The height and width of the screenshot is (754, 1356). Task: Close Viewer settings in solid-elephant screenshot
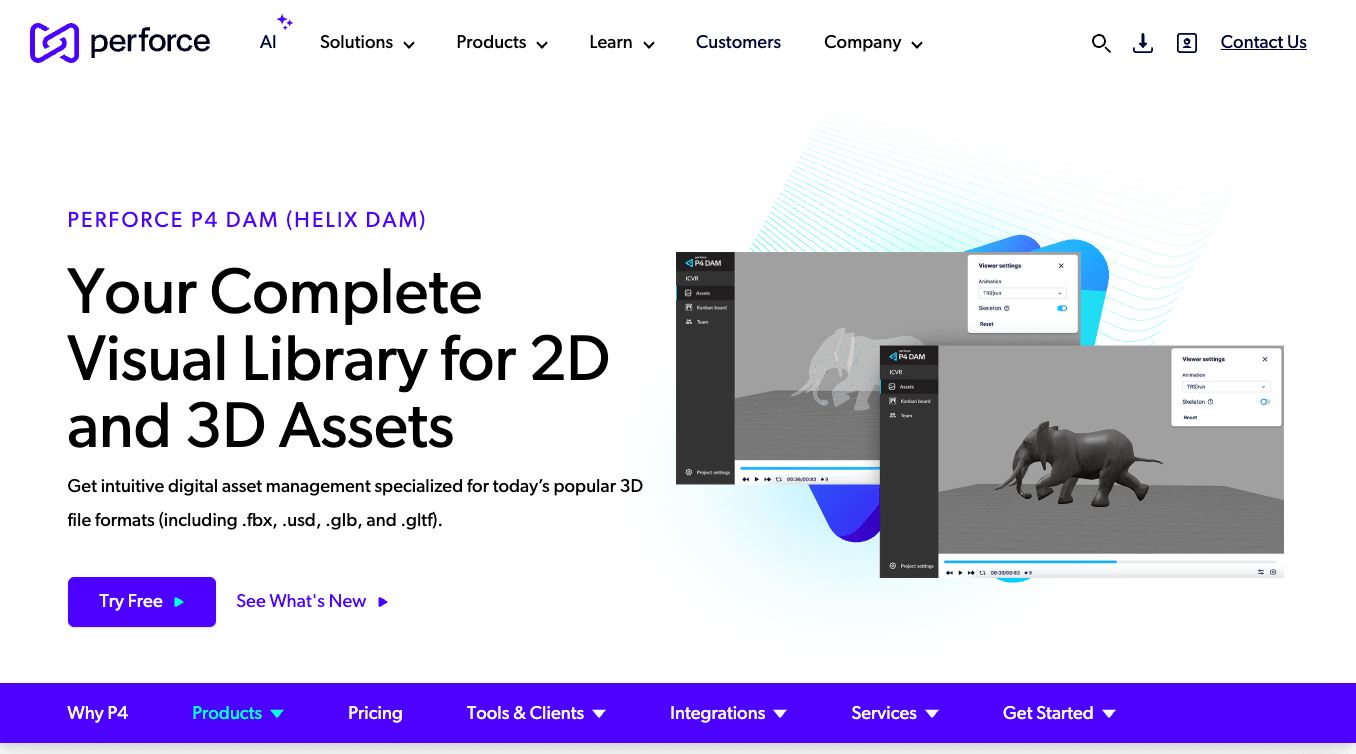click(1265, 359)
